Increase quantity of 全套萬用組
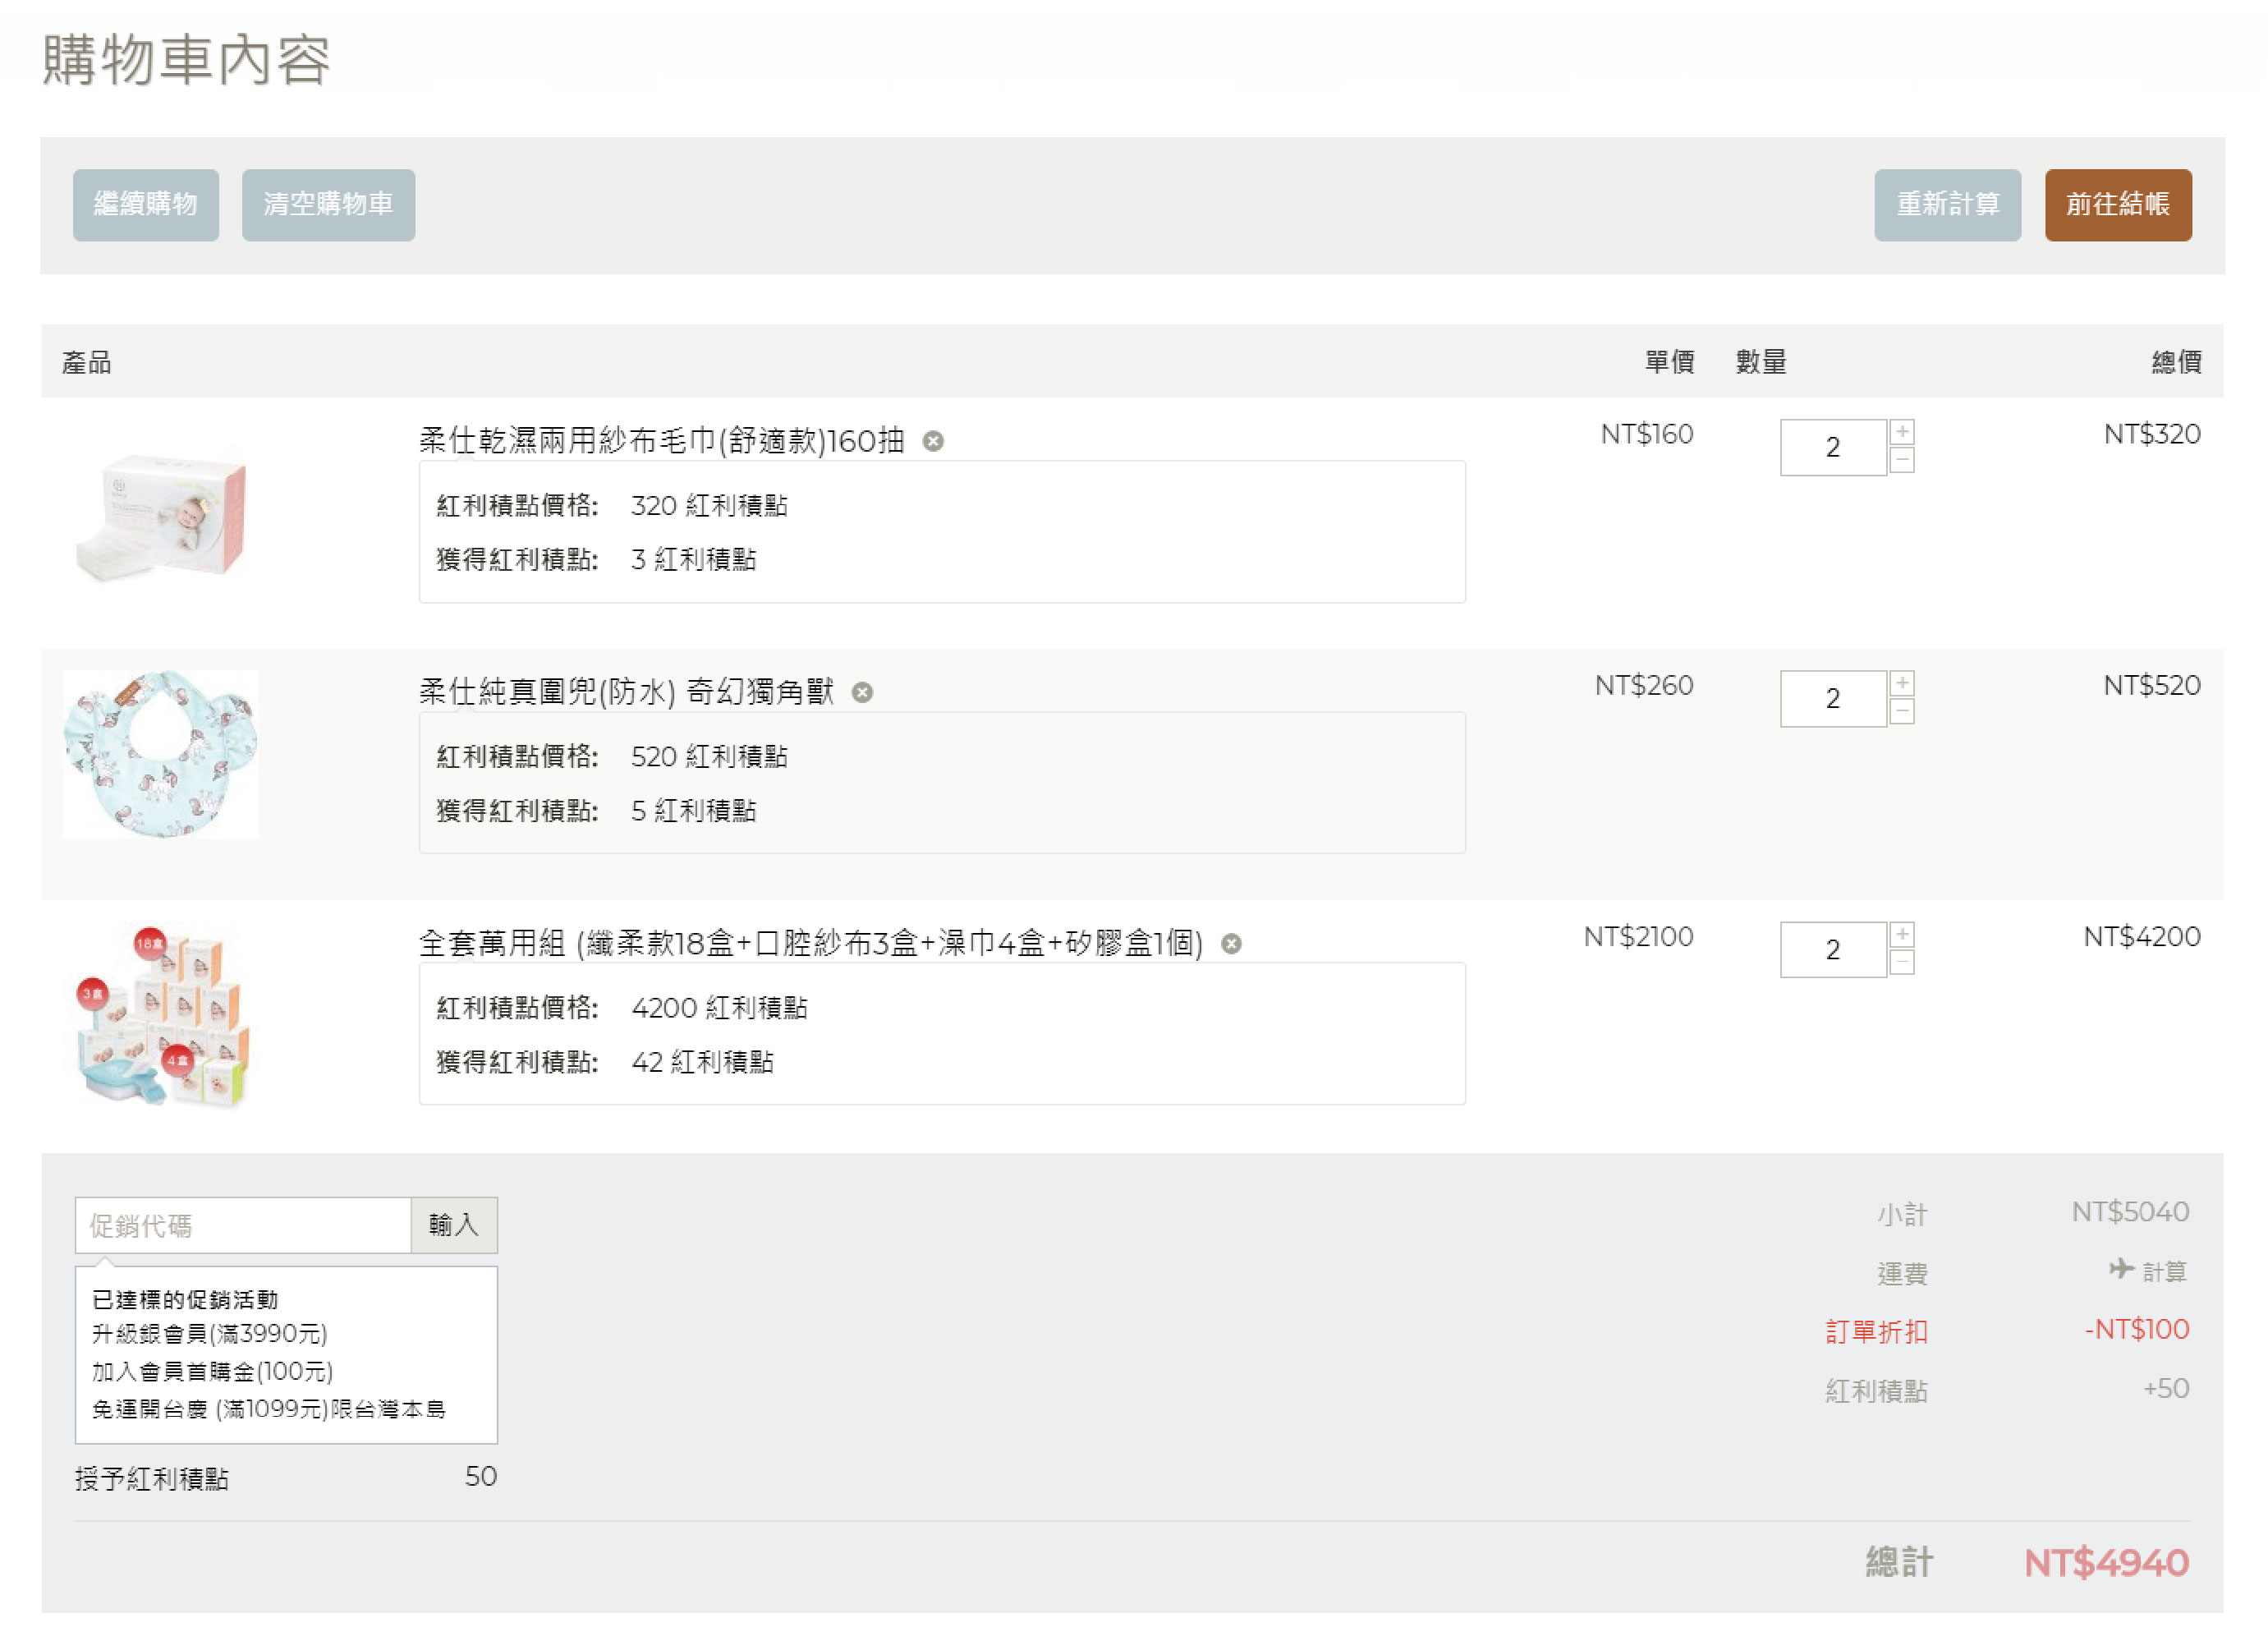Viewport: 2268px width, 1627px height. (x=1902, y=934)
